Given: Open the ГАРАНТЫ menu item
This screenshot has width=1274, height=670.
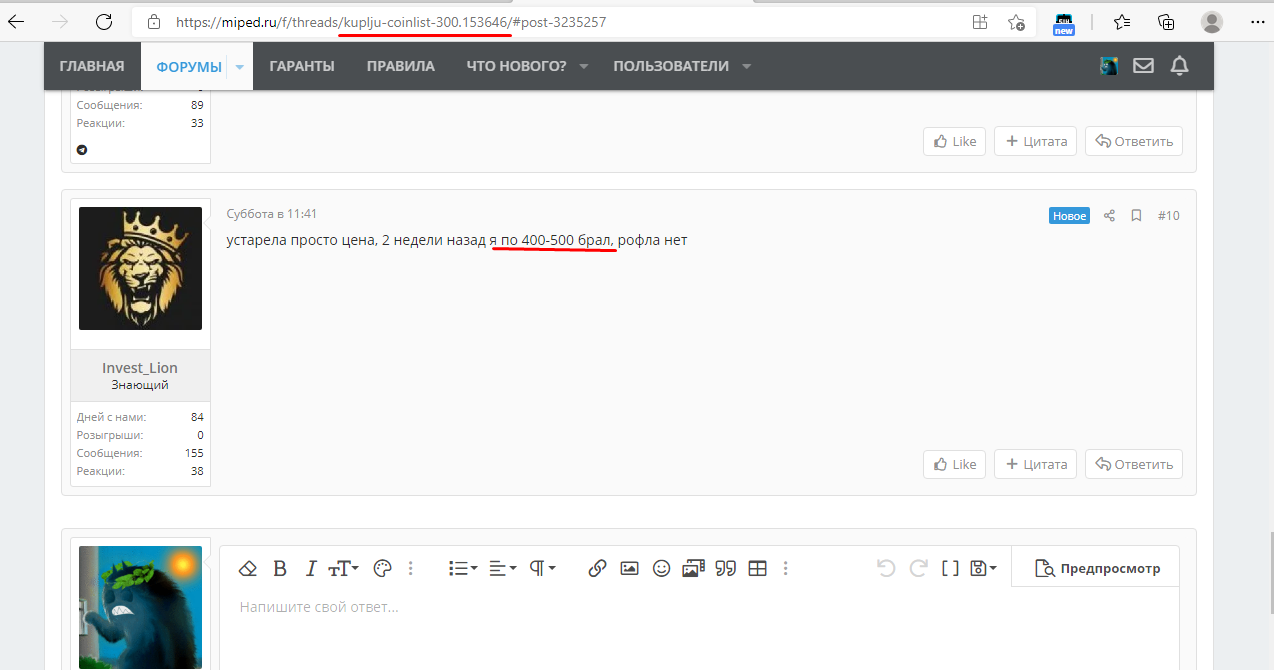Looking at the screenshot, I should 302,66.
